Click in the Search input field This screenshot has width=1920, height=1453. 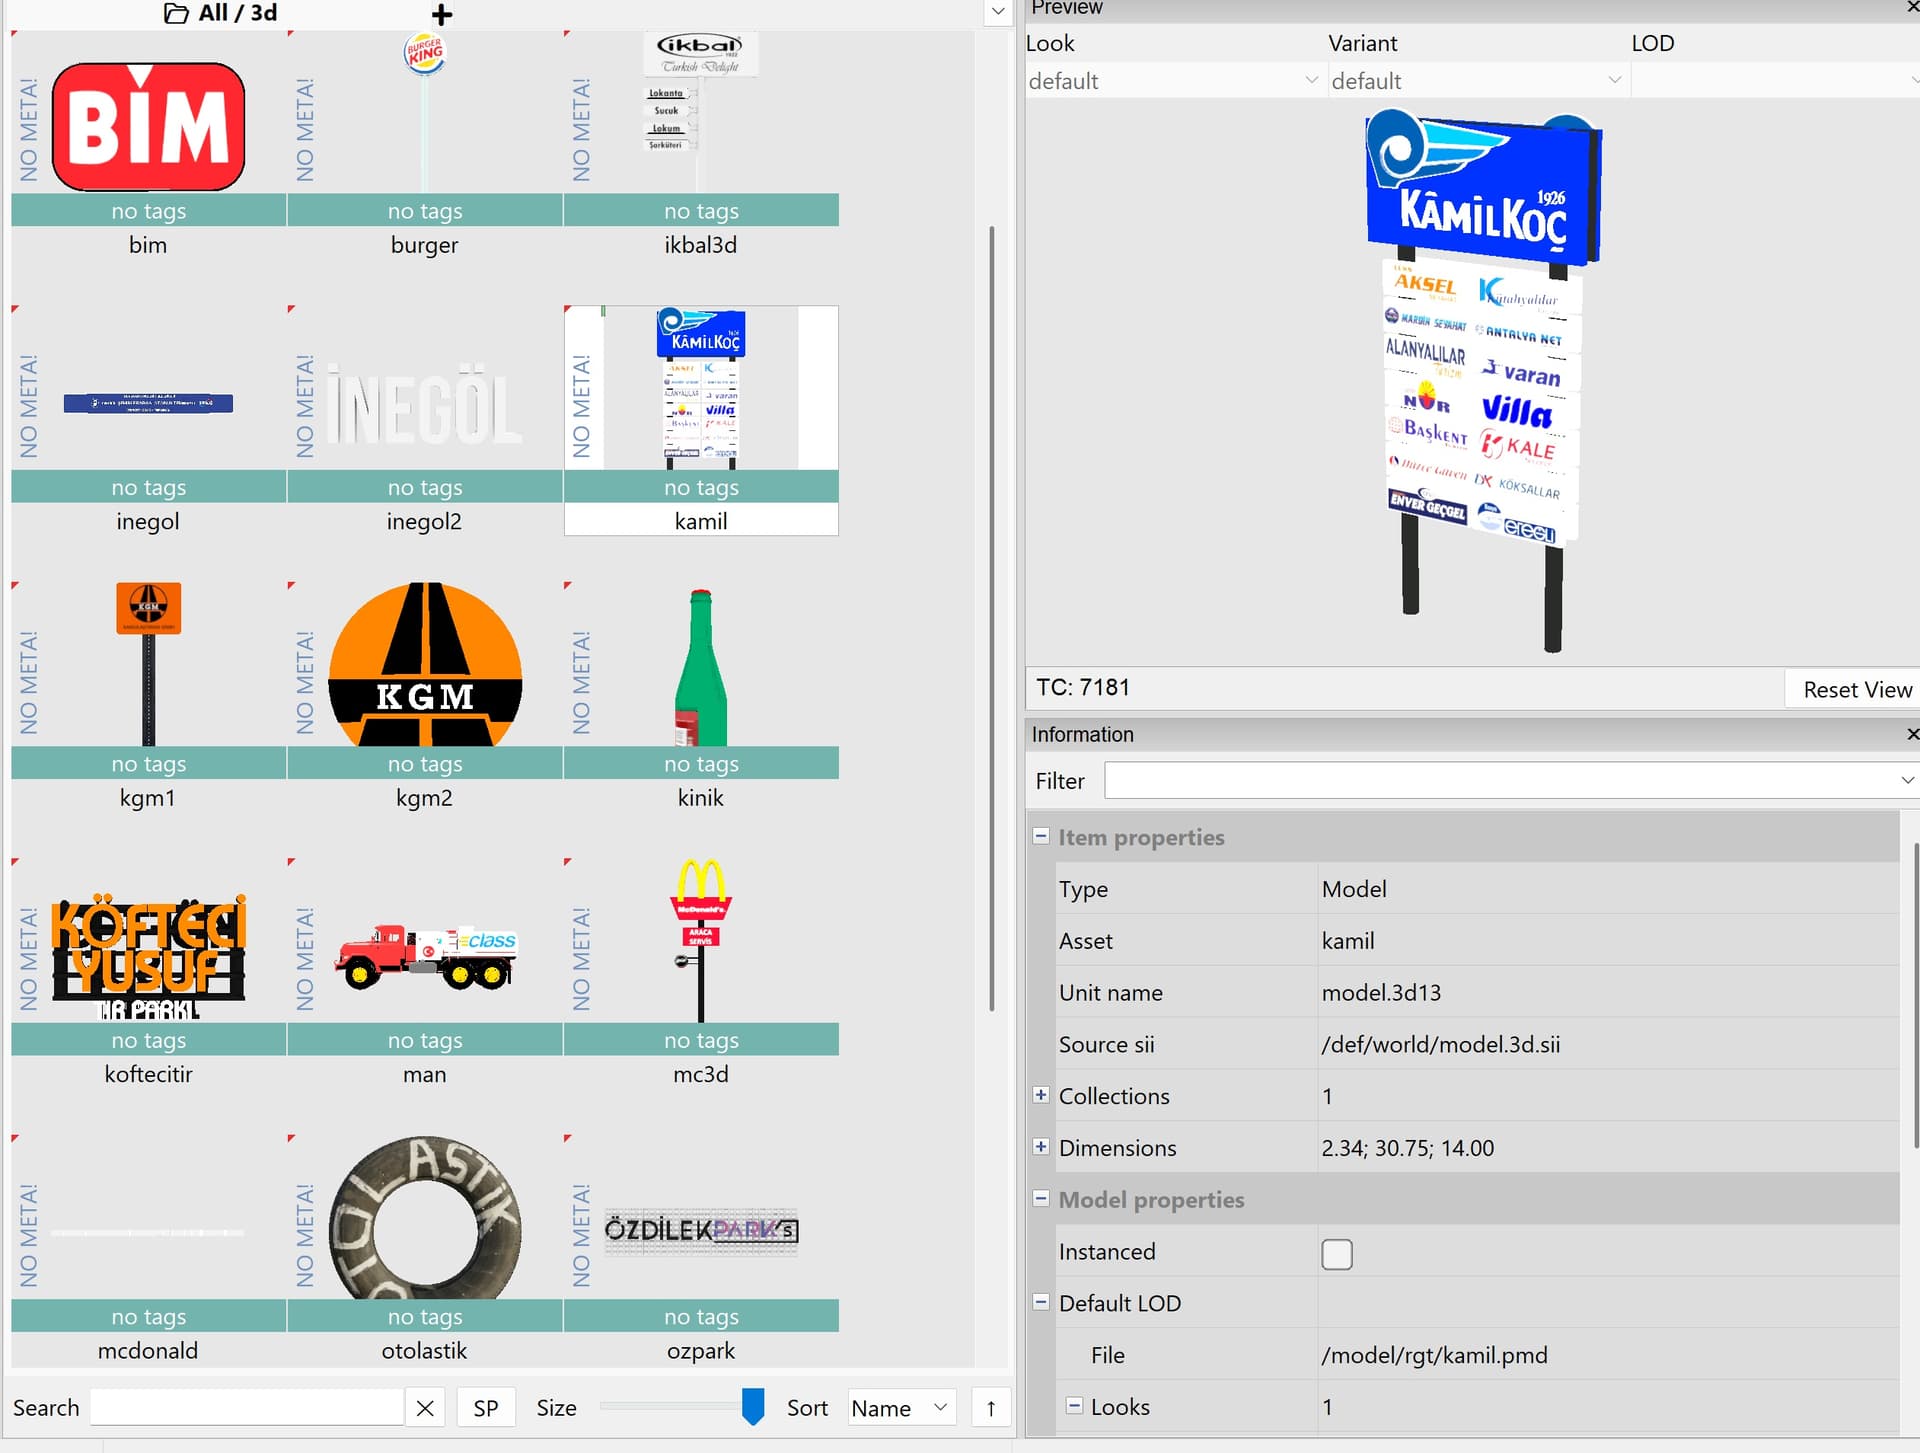247,1408
